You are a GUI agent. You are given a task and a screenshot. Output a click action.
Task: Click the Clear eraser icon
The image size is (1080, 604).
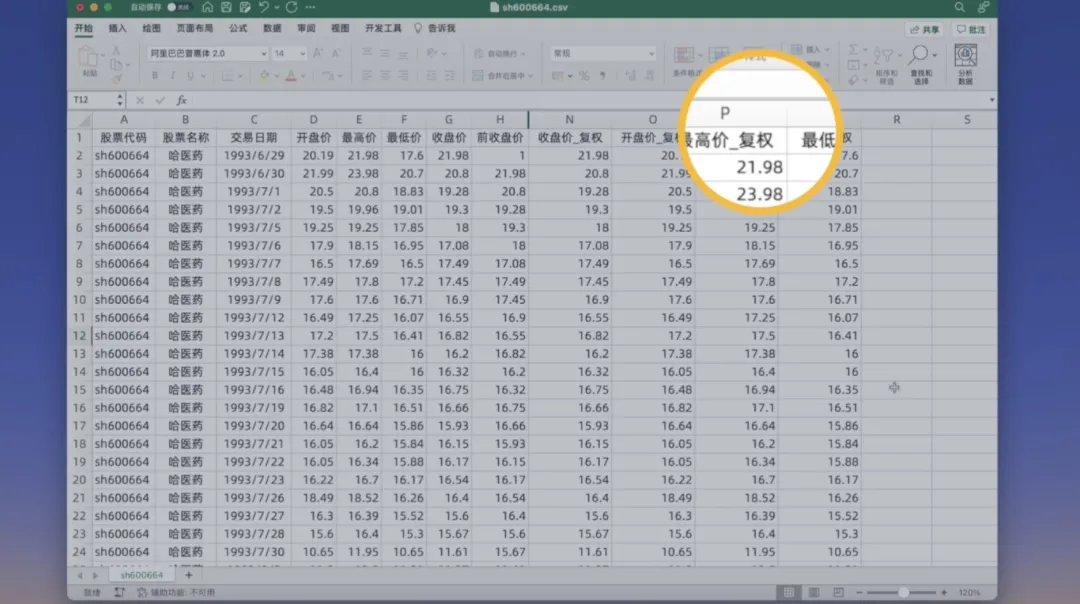[x=853, y=80]
